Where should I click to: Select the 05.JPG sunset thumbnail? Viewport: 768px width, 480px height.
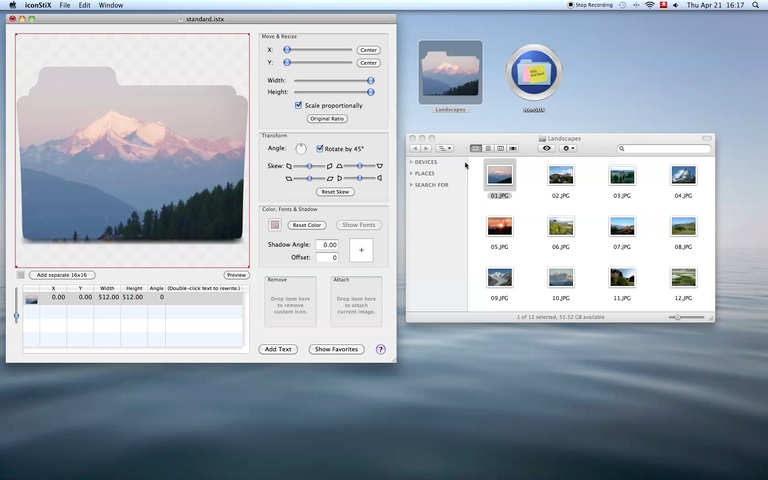pyautogui.click(x=500, y=226)
